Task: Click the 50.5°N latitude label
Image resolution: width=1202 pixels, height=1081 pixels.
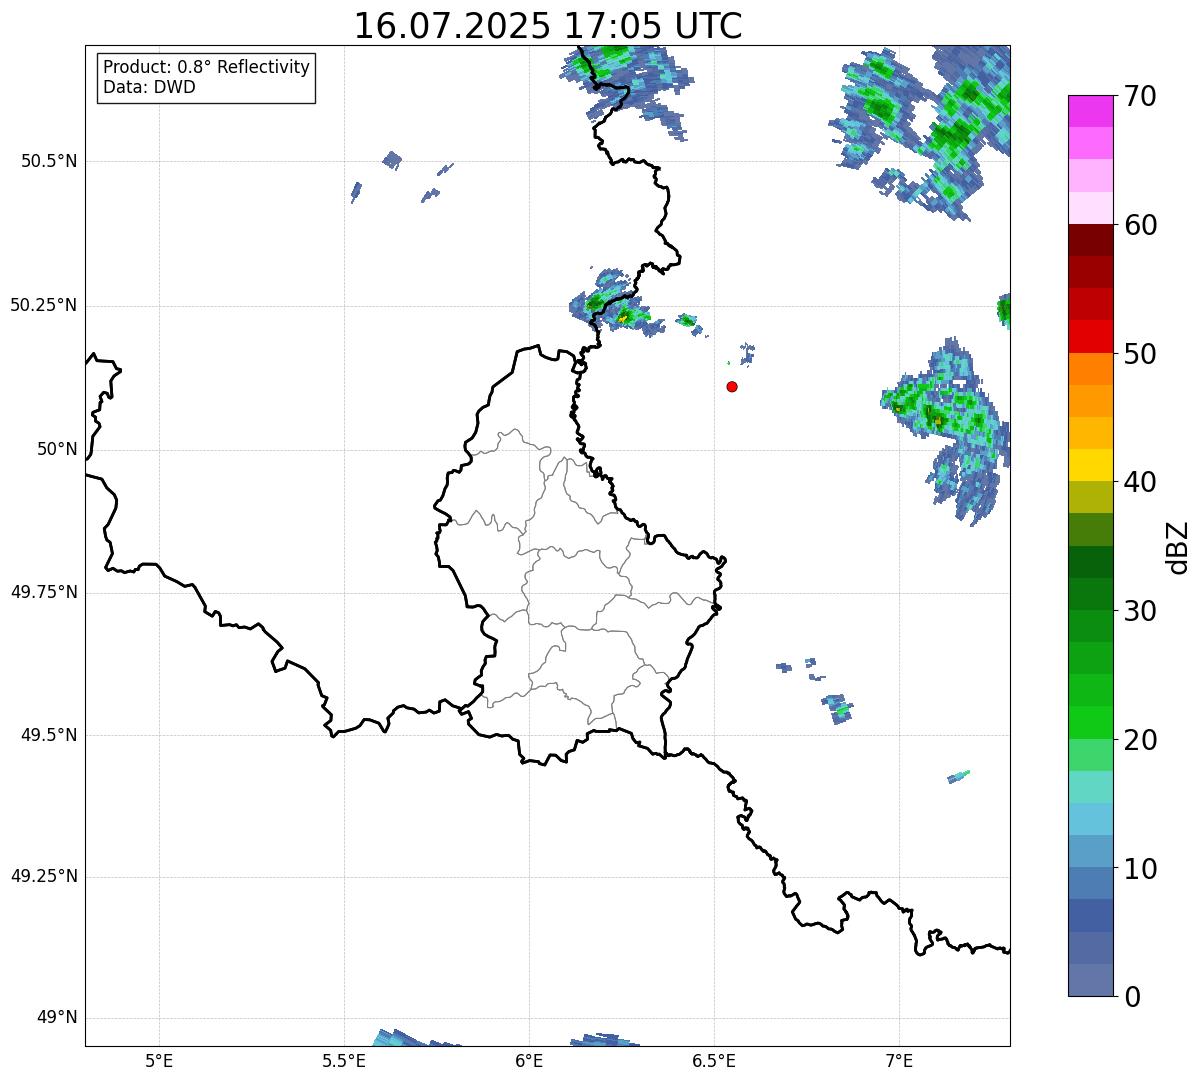Action: pos(48,161)
